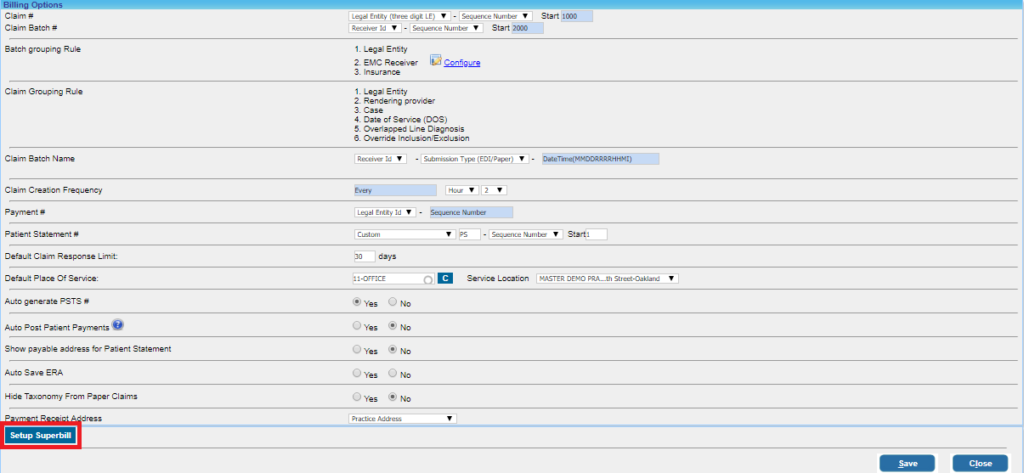Screen dimensions: 1024x473
Task: Select No for Hide Taxonomy From Paper Claims
Action: 392,397
